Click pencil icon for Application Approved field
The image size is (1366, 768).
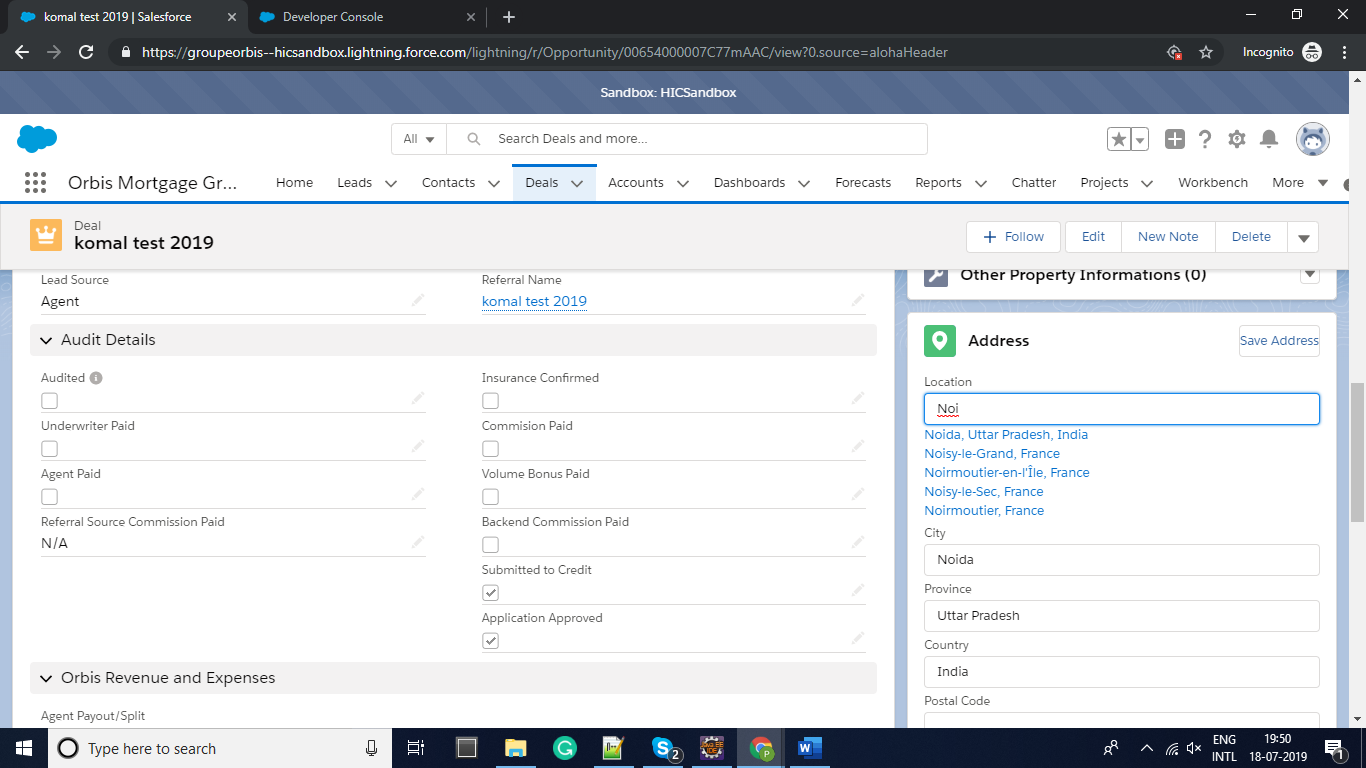tap(858, 638)
